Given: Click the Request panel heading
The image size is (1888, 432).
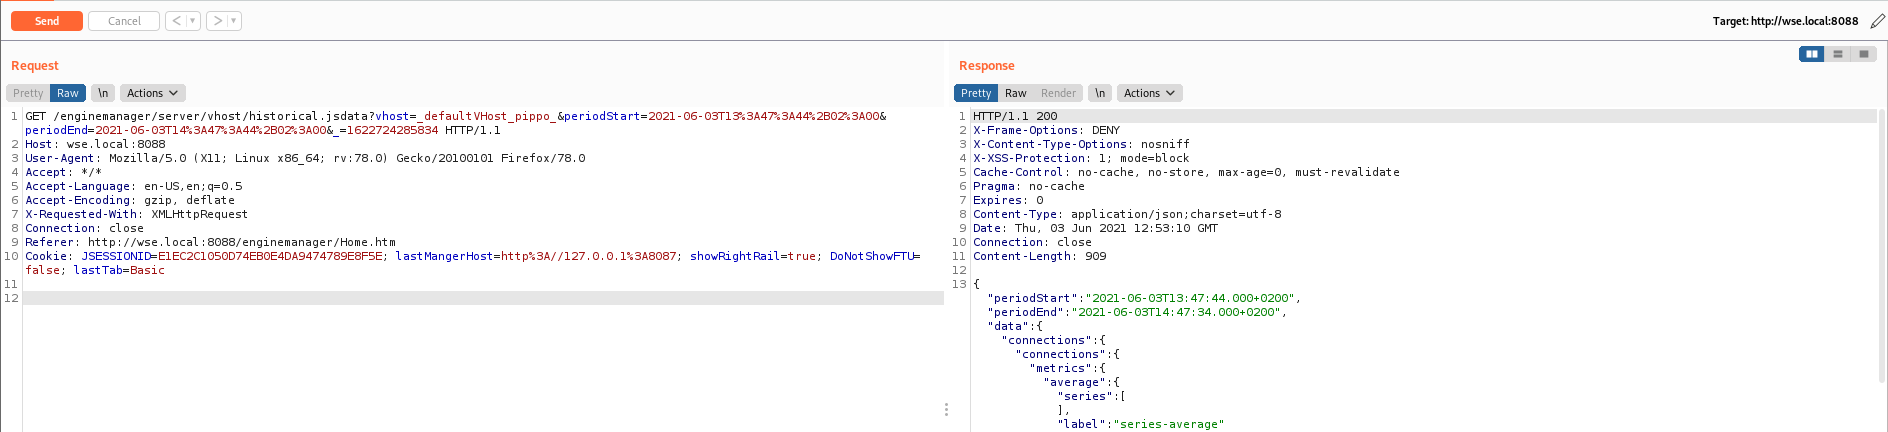Looking at the screenshot, I should click(35, 66).
